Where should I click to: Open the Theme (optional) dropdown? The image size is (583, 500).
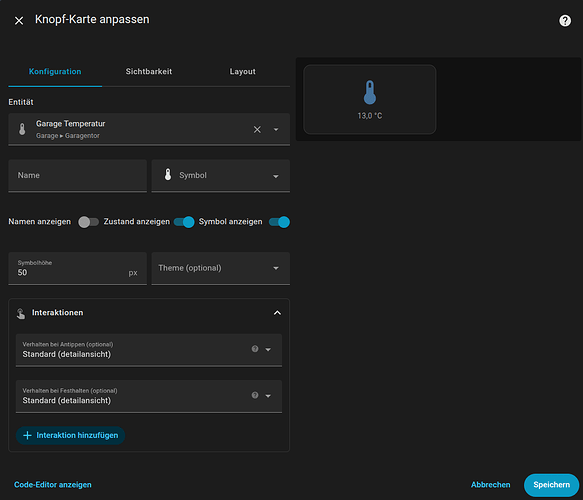tap(220, 268)
